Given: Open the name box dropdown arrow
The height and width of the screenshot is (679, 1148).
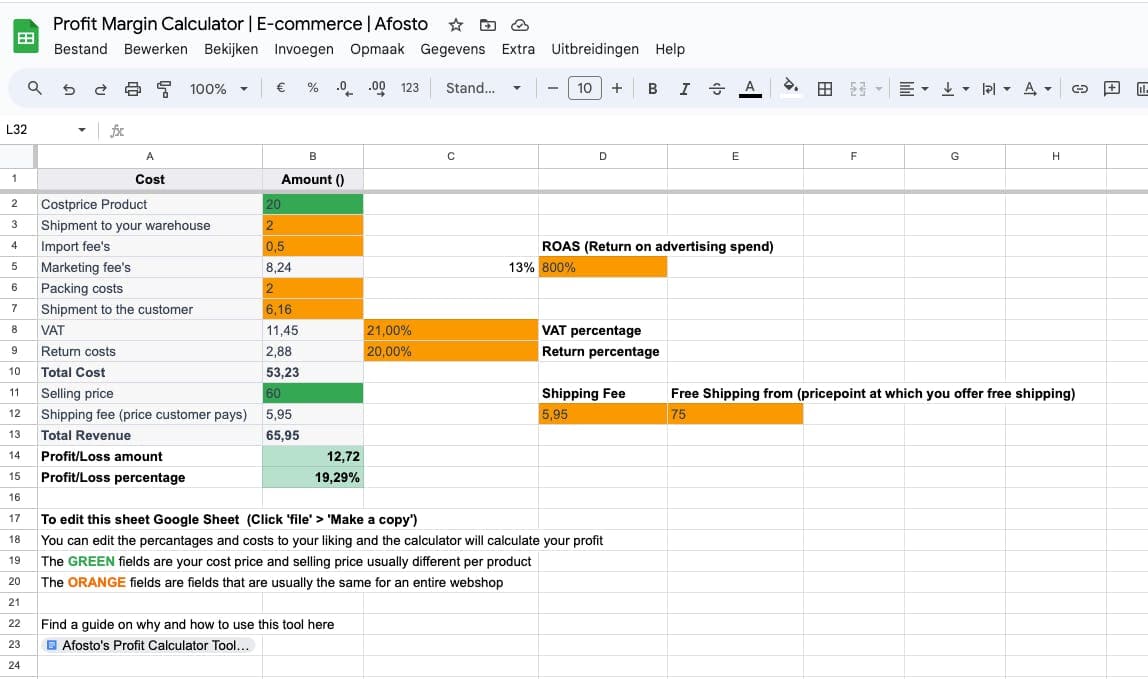Looking at the screenshot, I should click(82, 130).
